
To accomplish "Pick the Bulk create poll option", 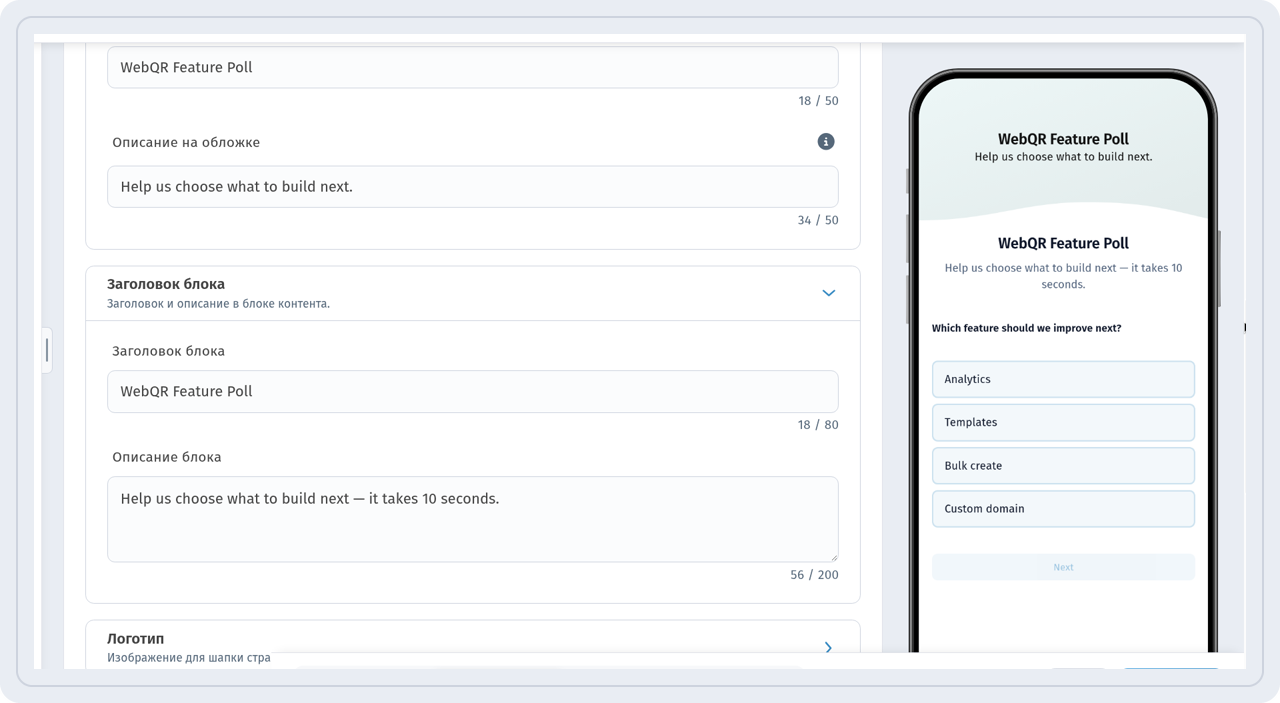I will click(1063, 466).
